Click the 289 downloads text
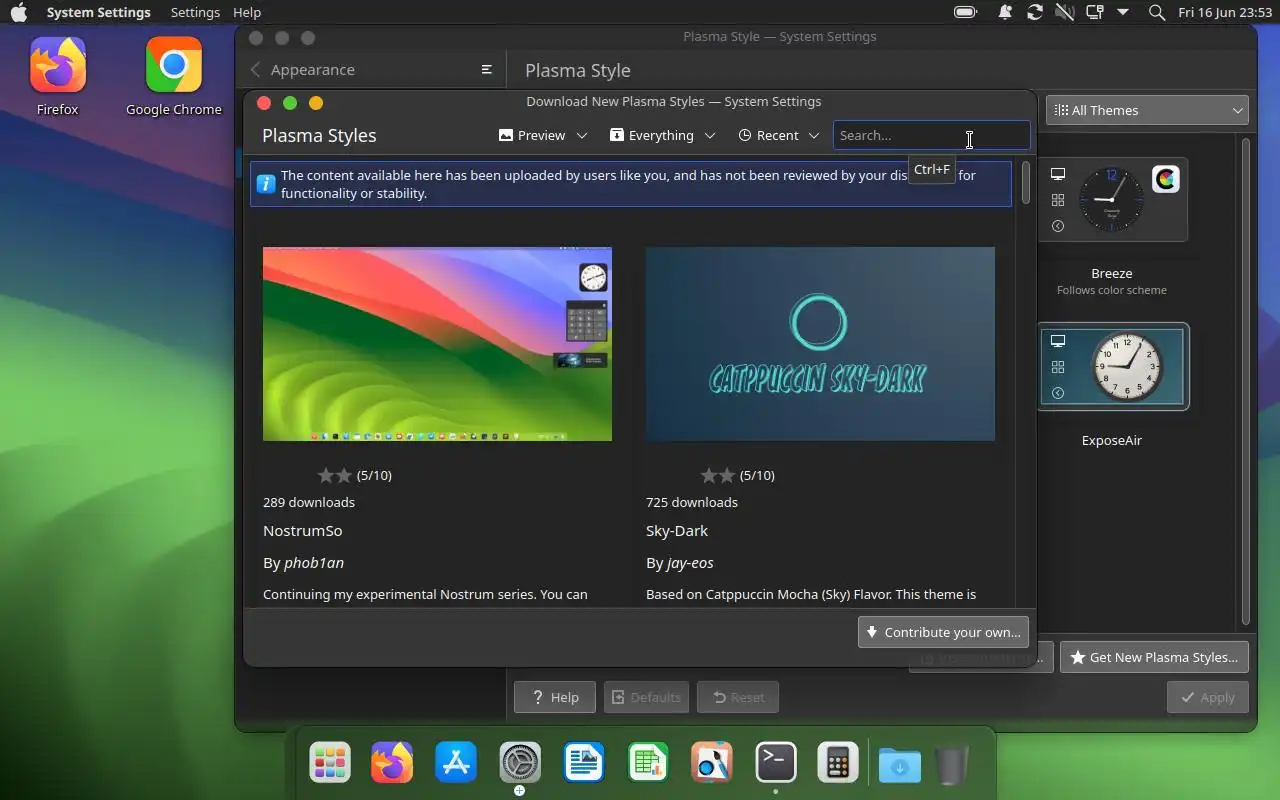The width and height of the screenshot is (1280, 800). pos(309,502)
